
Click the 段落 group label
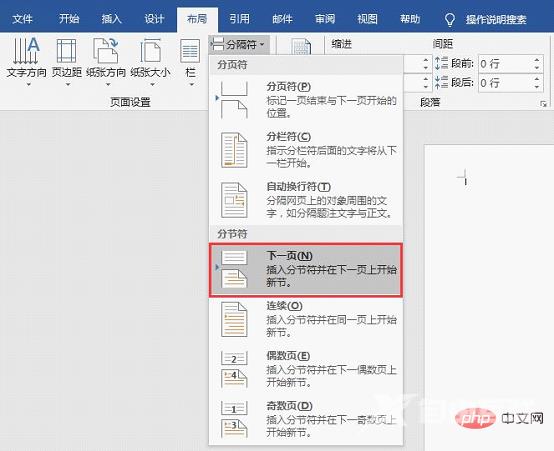point(430,102)
